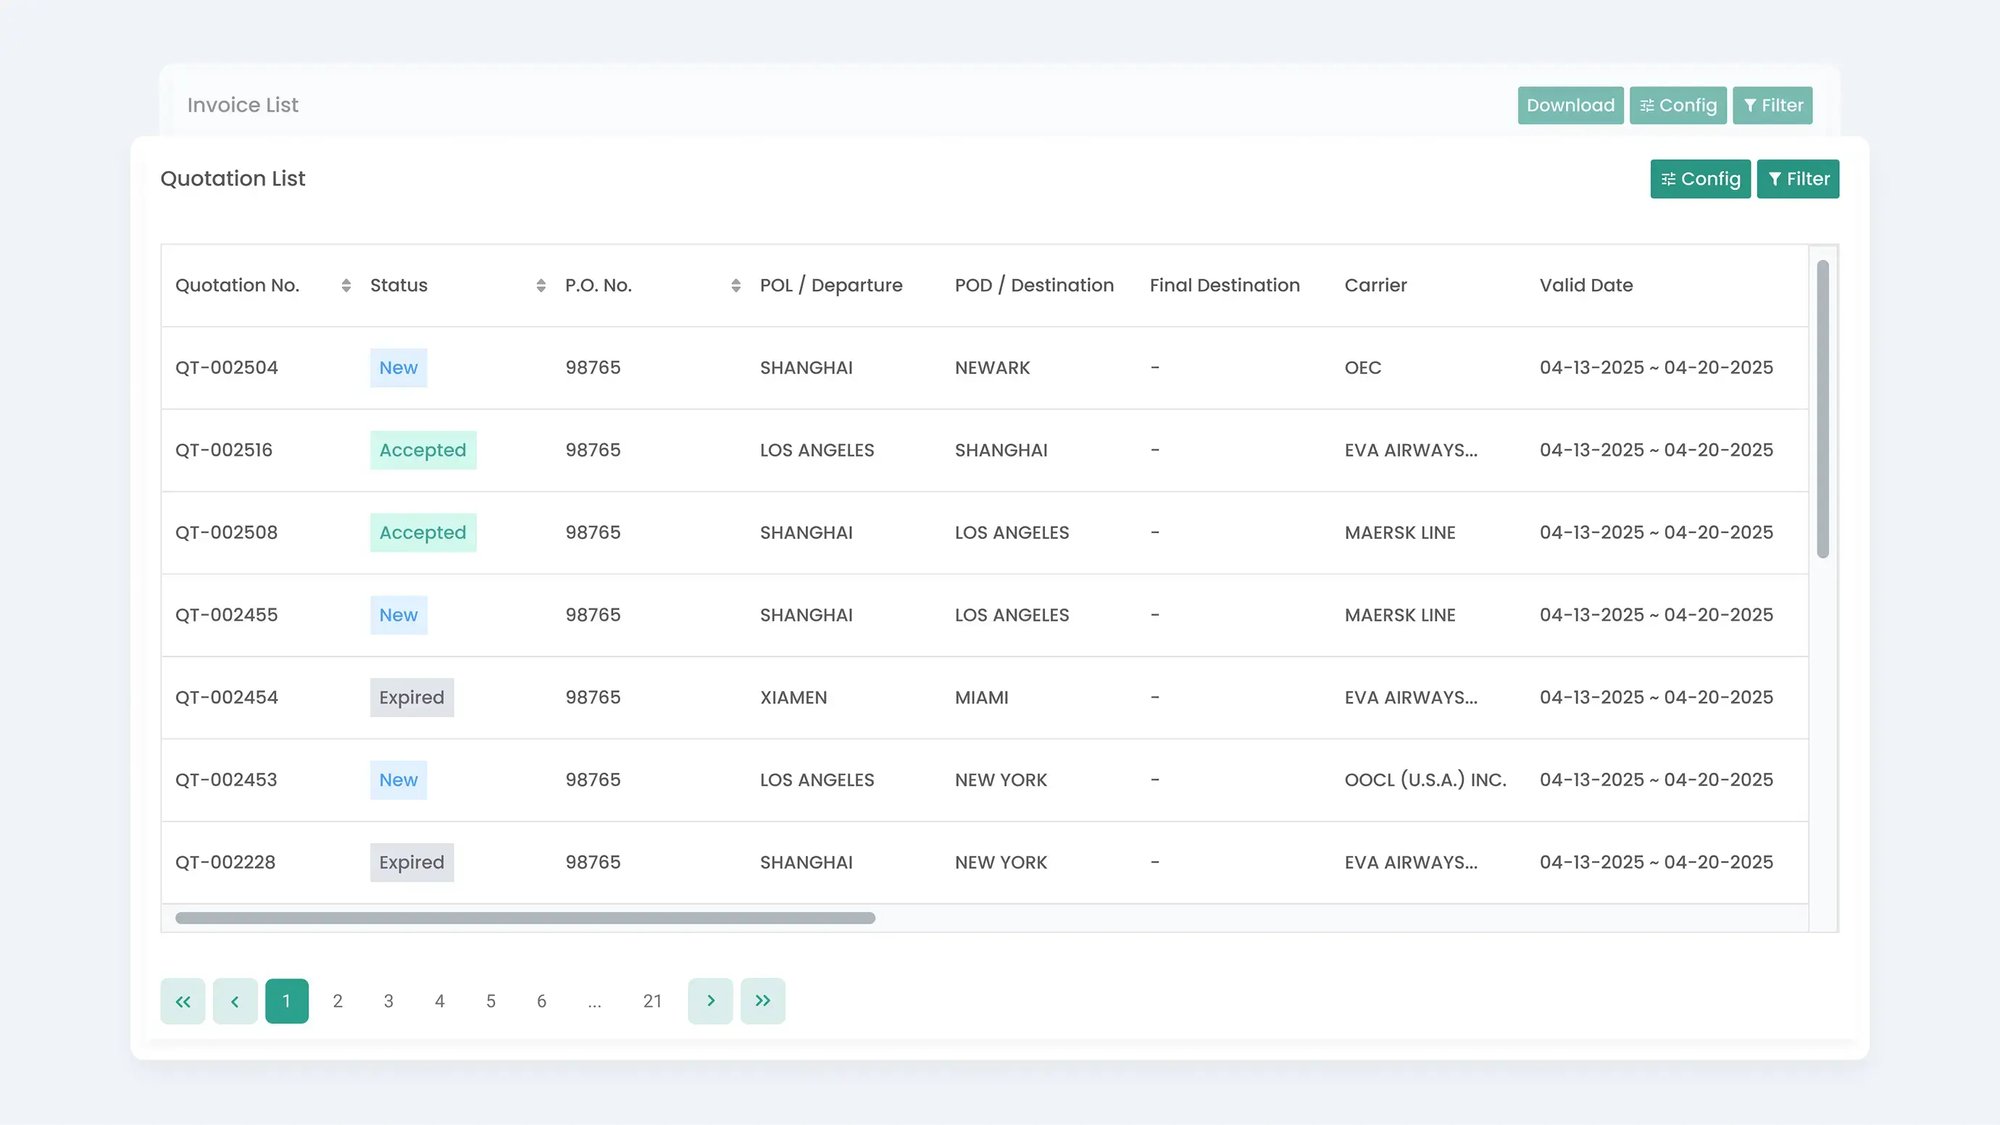
Task: Open quotation QT-002504
Action: (x=227, y=368)
